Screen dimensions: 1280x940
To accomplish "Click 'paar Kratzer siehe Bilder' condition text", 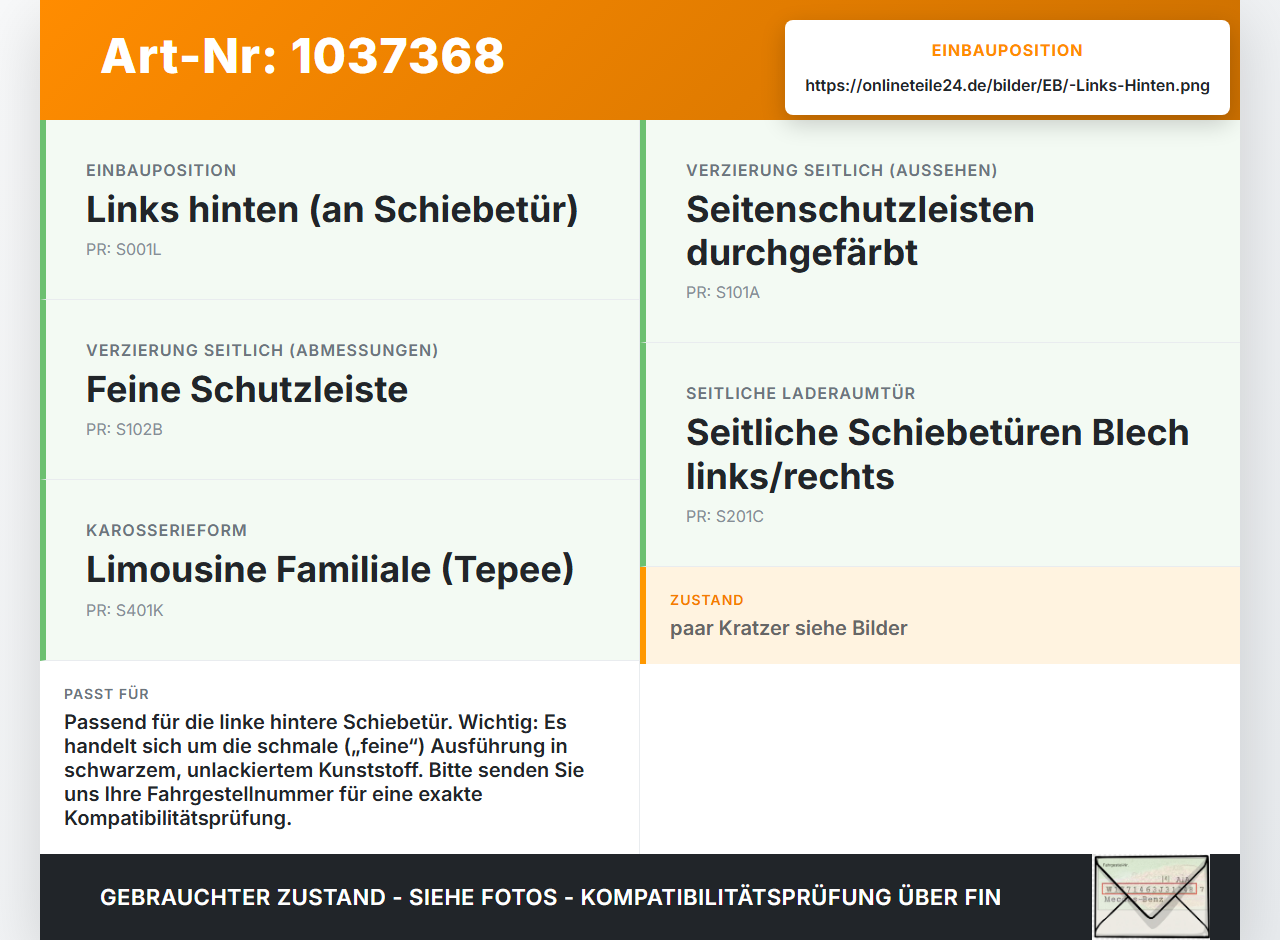I will 788,628.
